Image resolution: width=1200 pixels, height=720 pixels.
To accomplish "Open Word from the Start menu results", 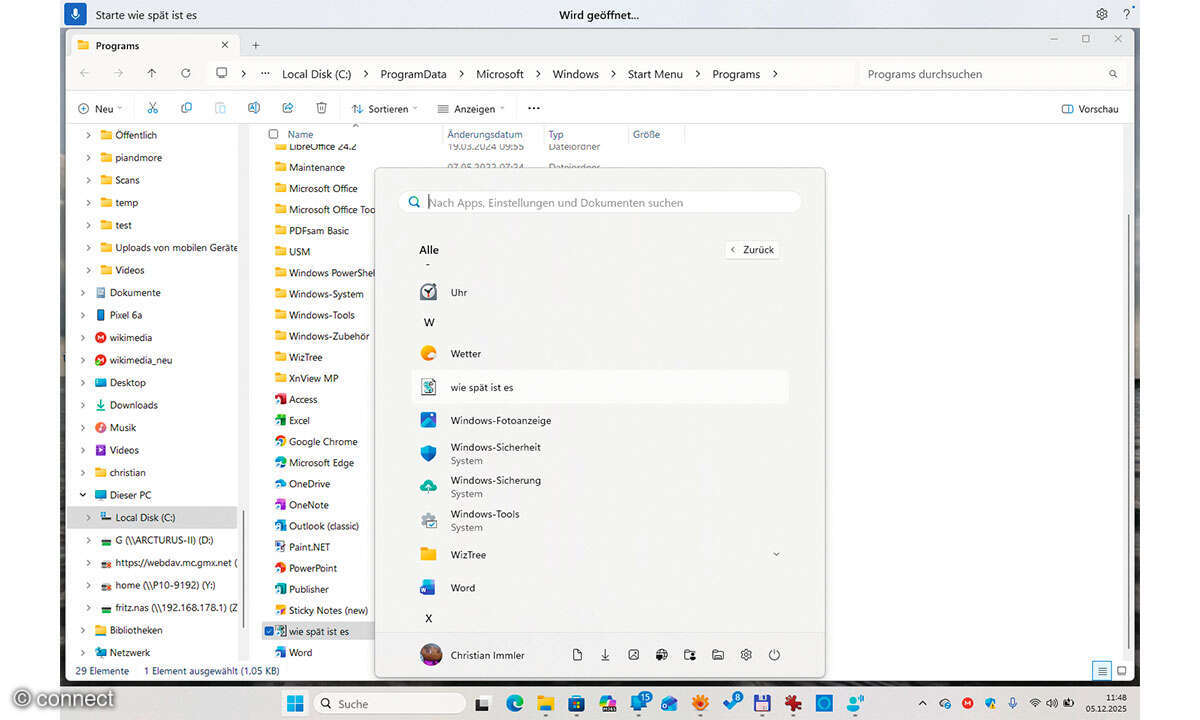I will [x=463, y=587].
